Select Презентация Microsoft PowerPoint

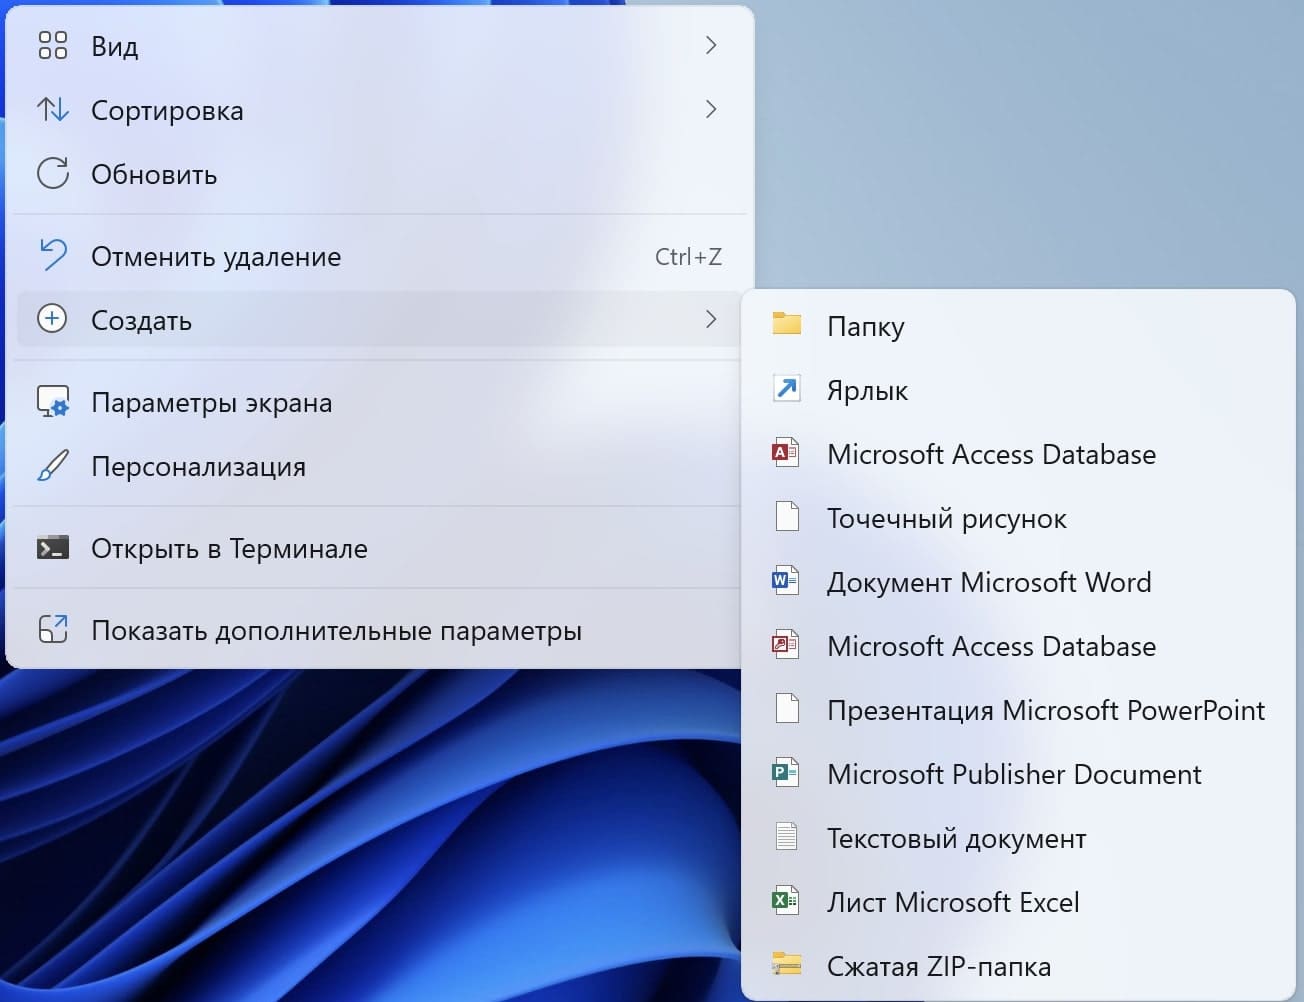coord(1018,710)
